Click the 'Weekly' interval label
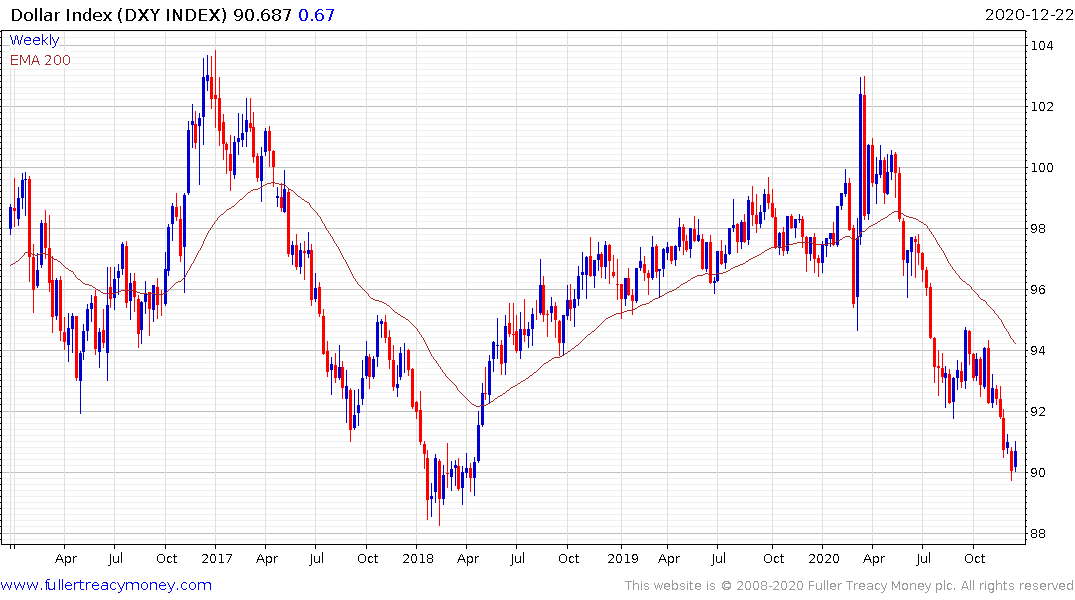This screenshot has width=1075, height=600. [x=34, y=40]
